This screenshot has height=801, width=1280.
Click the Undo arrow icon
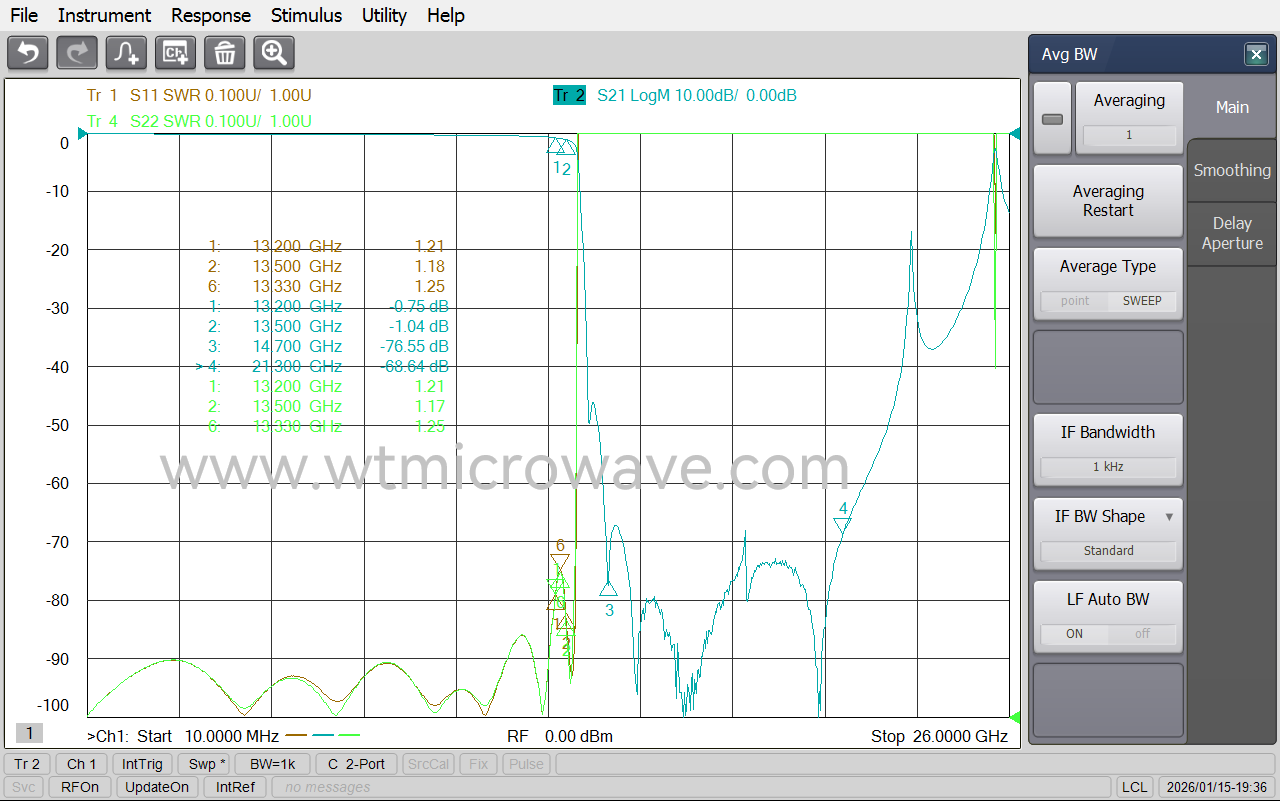pyautogui.click(x=28, y=53)
